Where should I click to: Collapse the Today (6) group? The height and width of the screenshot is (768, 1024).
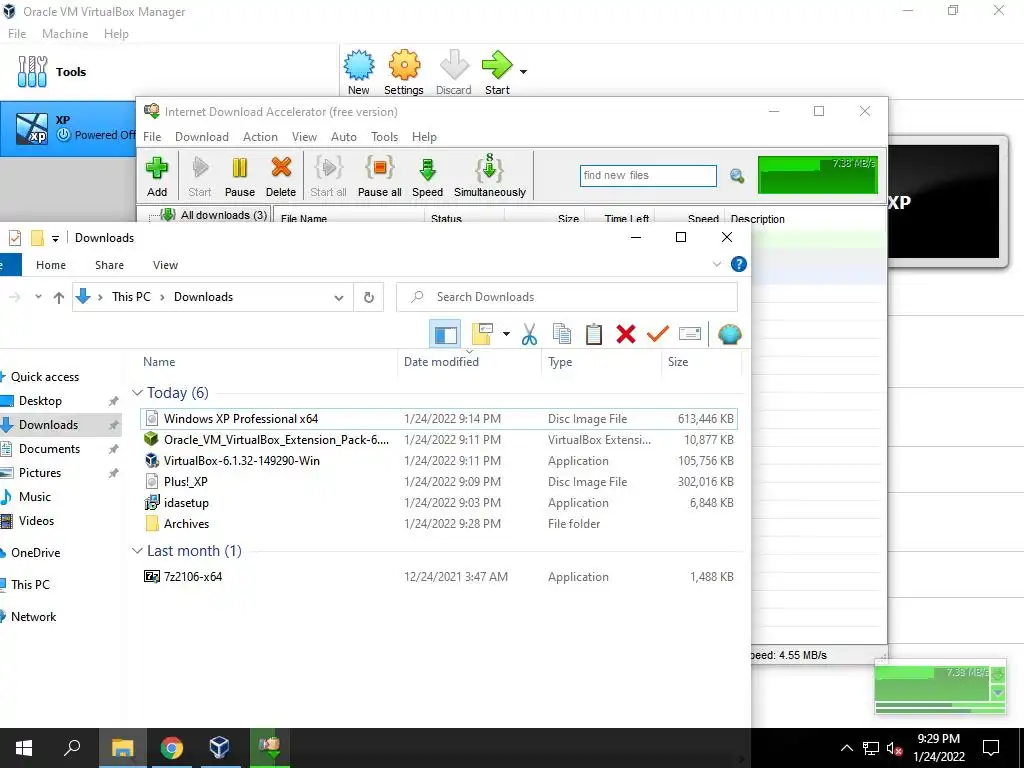(137, 392)
